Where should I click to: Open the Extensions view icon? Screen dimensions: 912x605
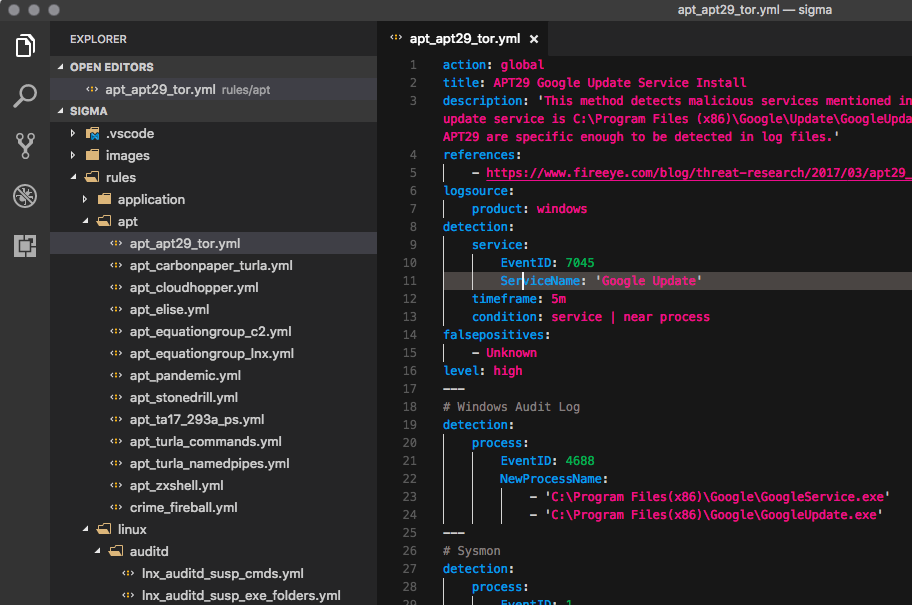(x=25, y=245)
